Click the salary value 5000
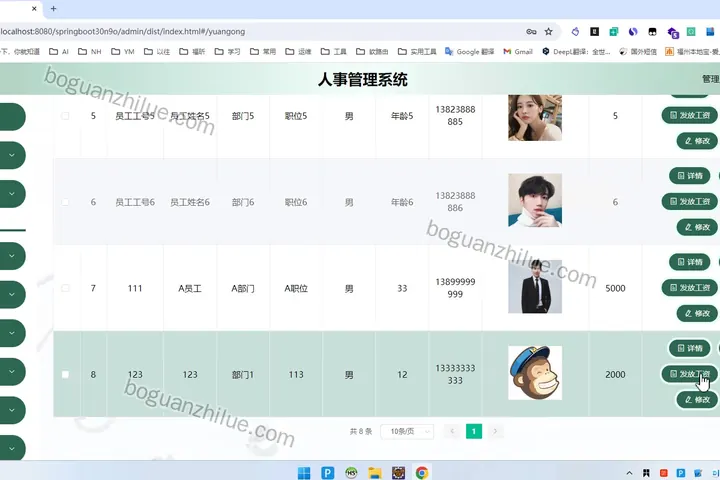Image resolution: width=720 pixels, height=480 pixels. coord(615,288)
